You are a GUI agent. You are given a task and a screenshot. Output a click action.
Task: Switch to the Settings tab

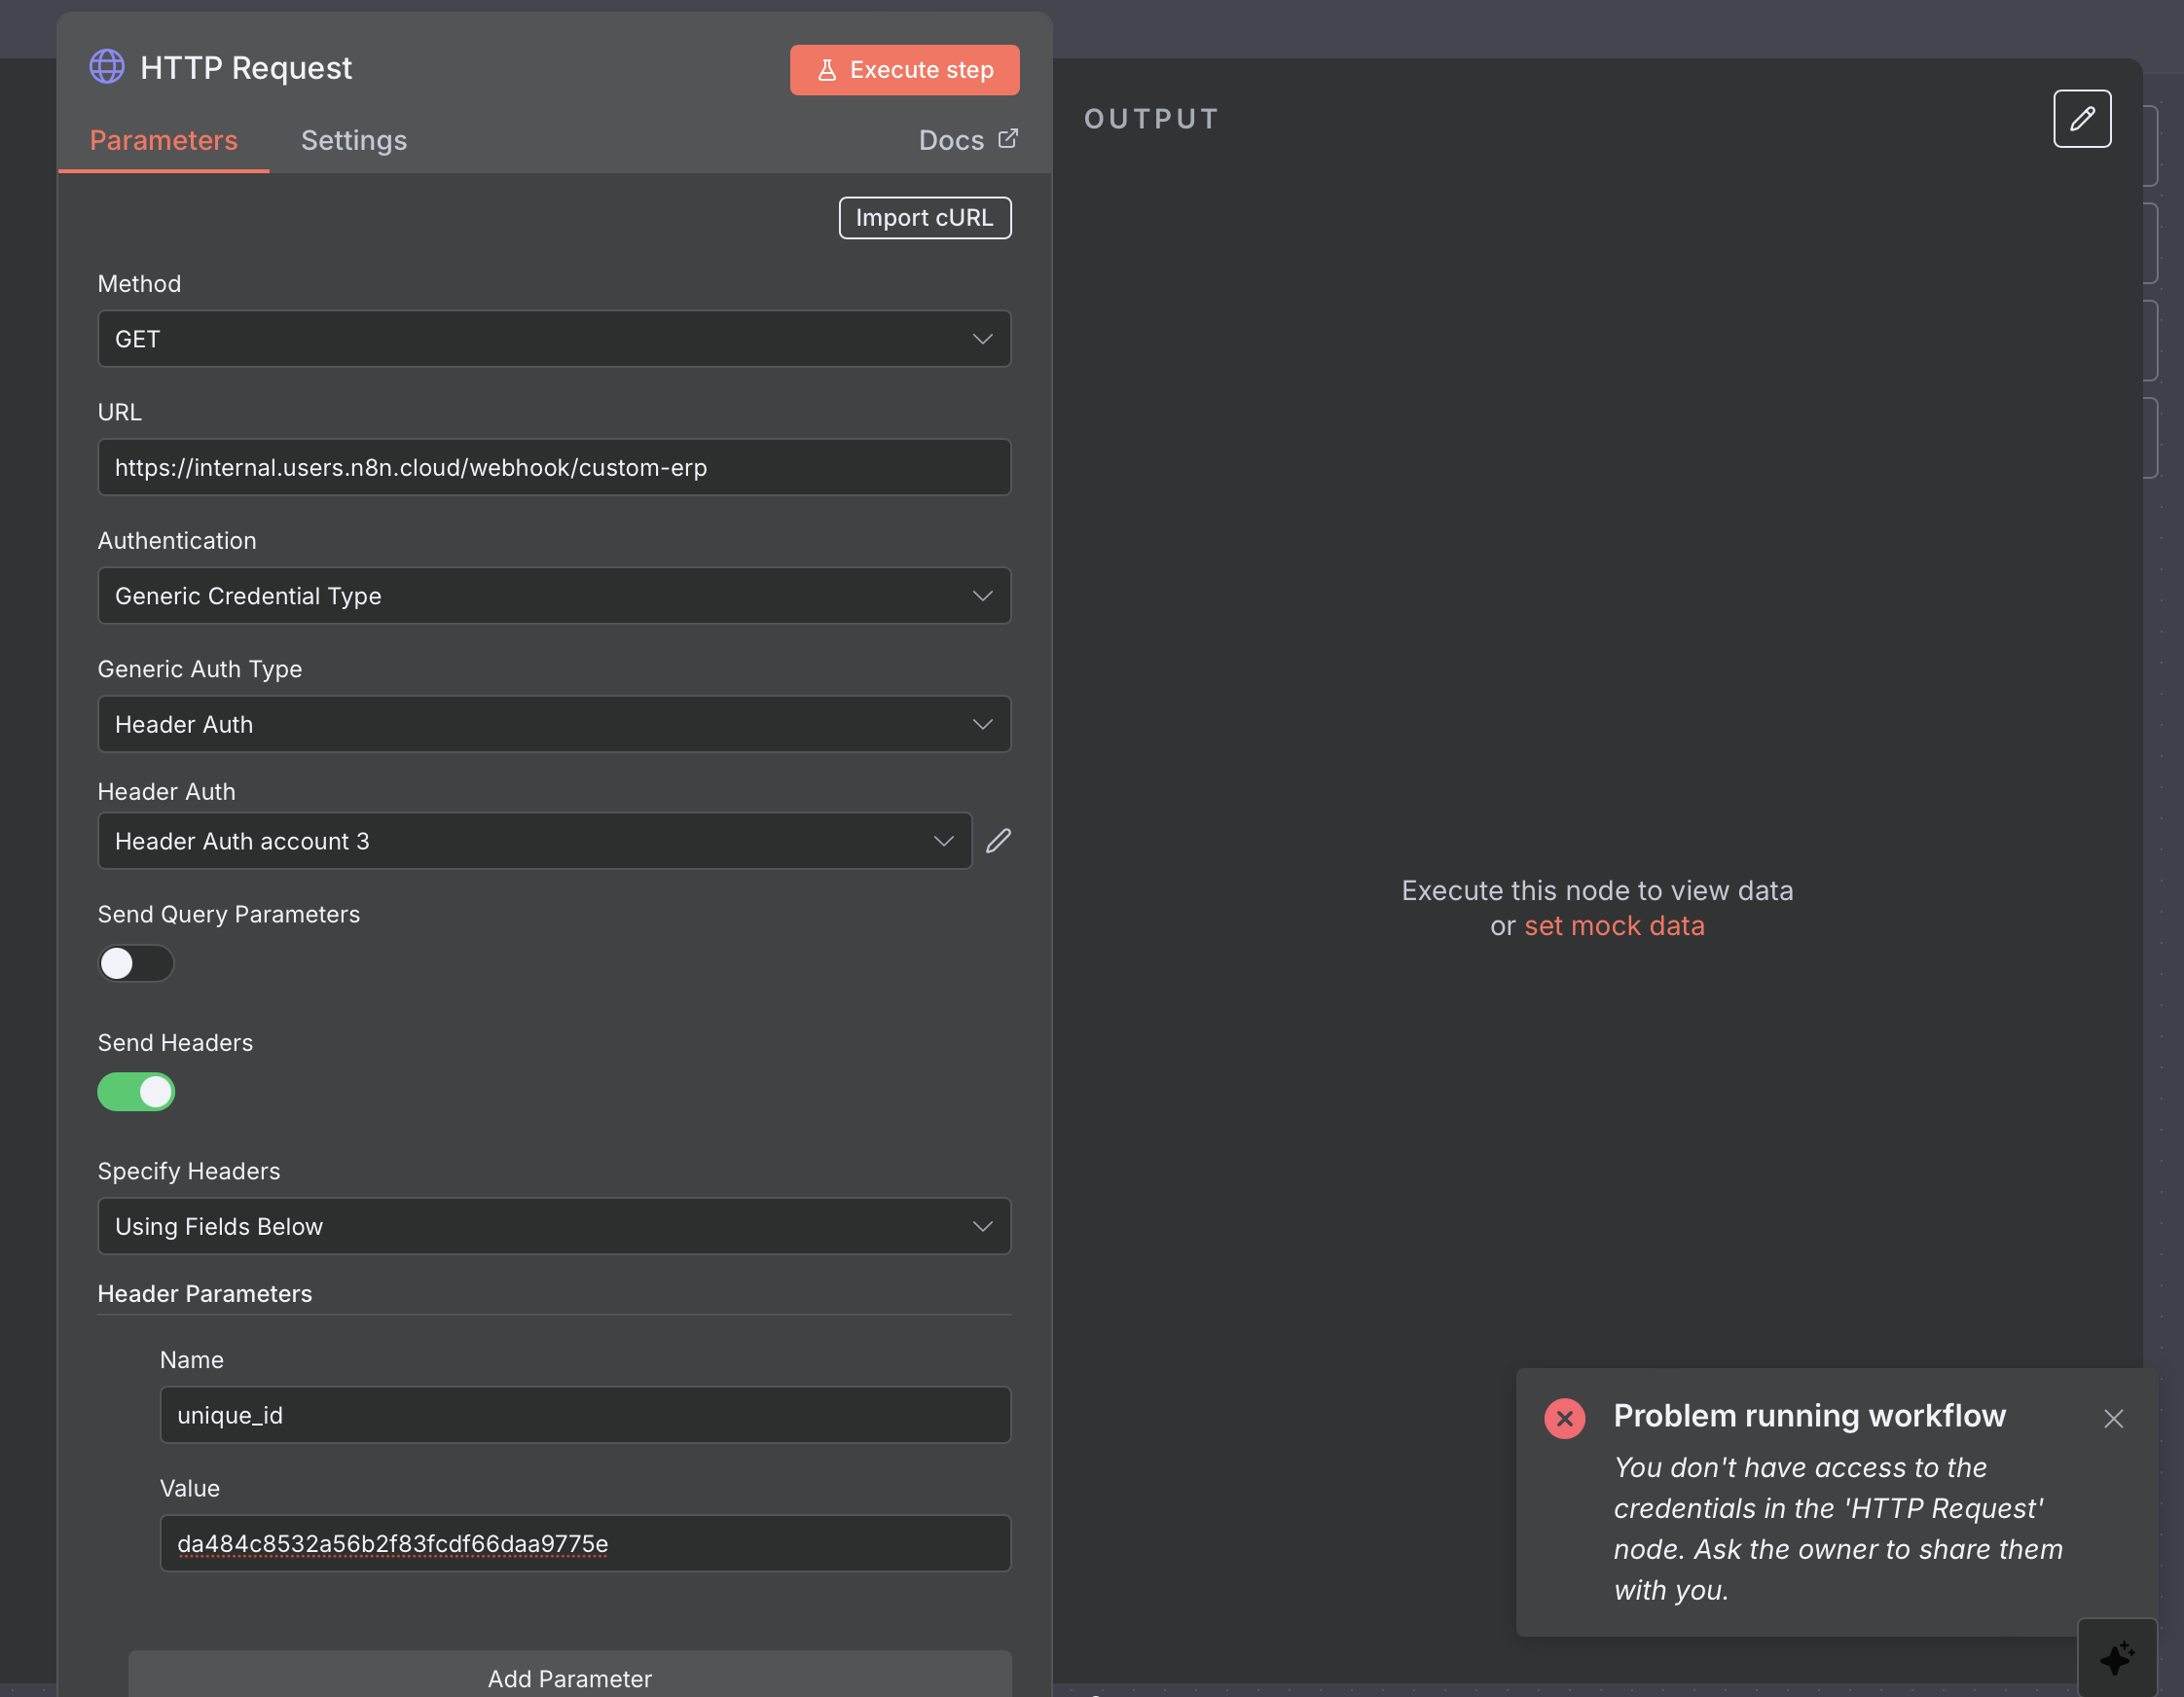354,140
